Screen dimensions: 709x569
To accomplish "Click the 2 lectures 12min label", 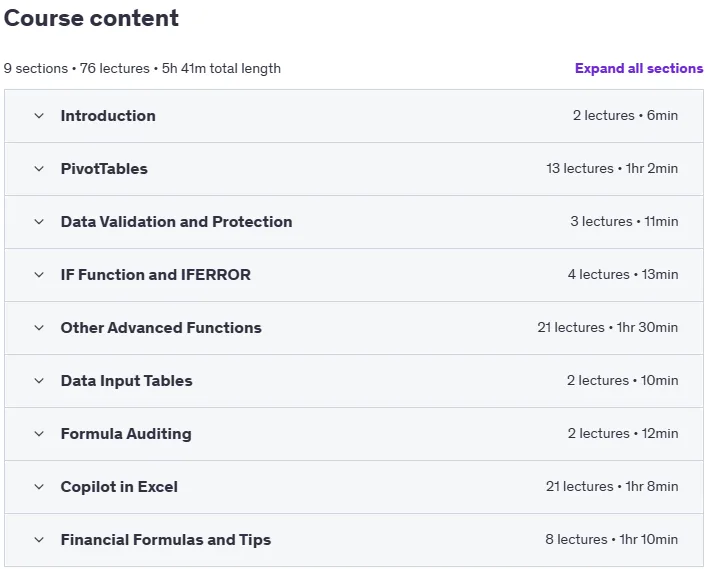I will click(623, 433).
